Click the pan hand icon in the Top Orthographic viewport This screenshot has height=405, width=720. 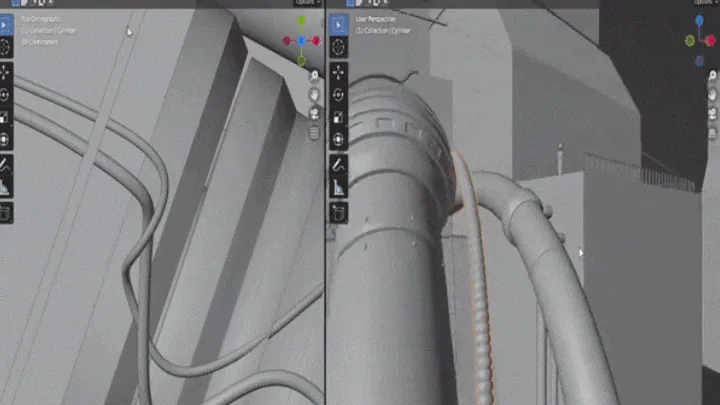point(314,95)
